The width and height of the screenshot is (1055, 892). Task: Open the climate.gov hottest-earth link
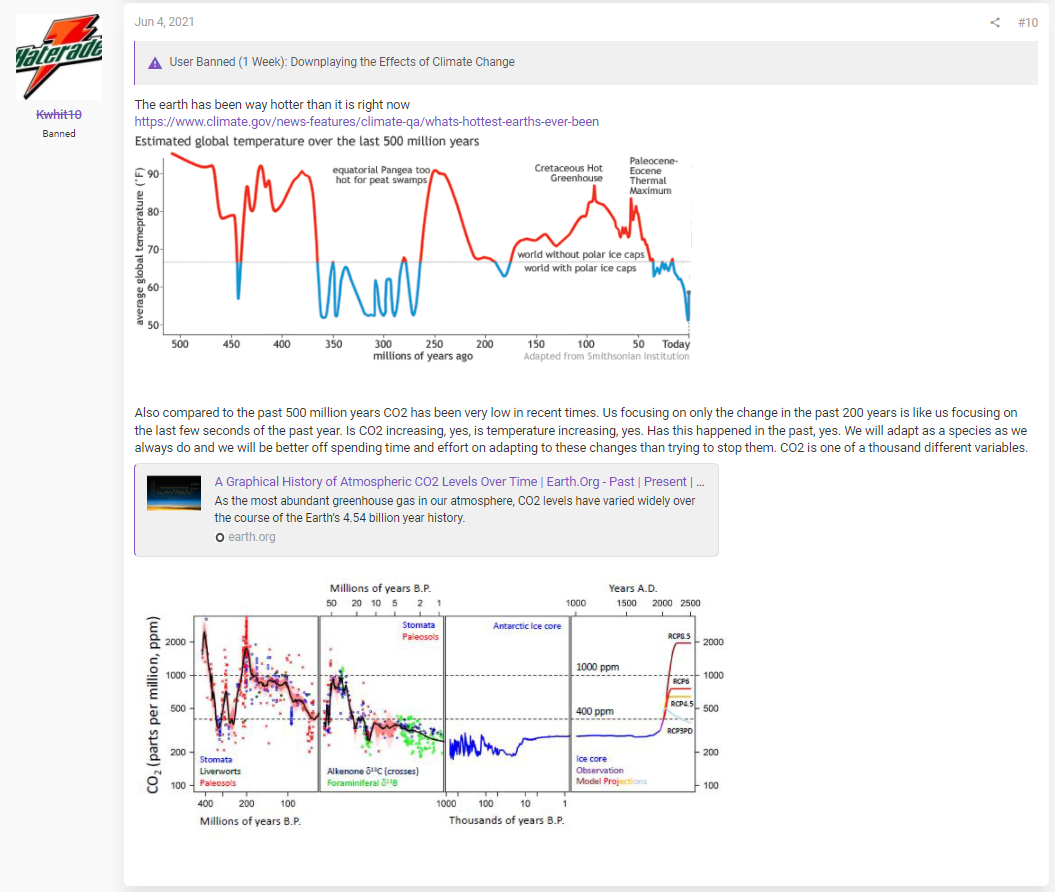pyautogui.click(x=367, y=122)
